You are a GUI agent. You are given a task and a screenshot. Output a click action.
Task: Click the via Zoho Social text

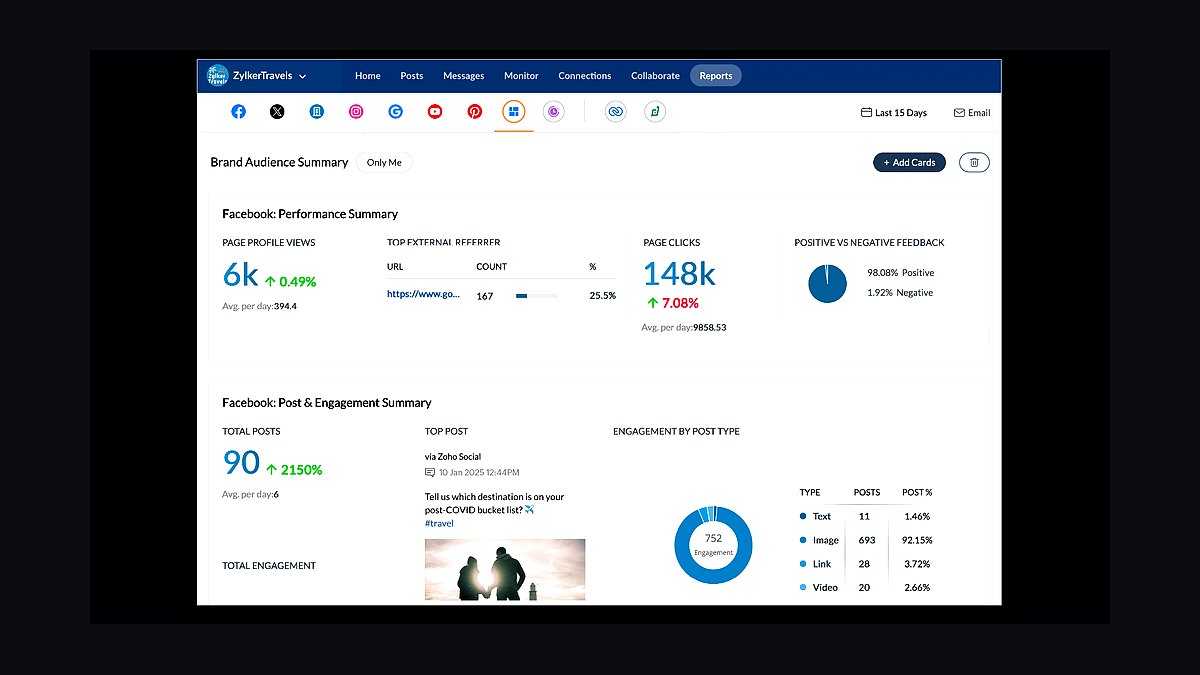coord(453,456)
